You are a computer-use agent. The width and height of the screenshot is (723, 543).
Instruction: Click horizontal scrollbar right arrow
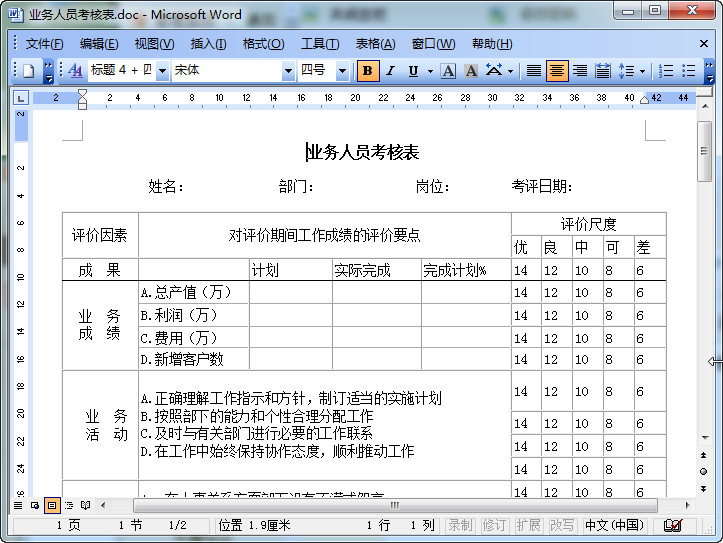[687, 505]
